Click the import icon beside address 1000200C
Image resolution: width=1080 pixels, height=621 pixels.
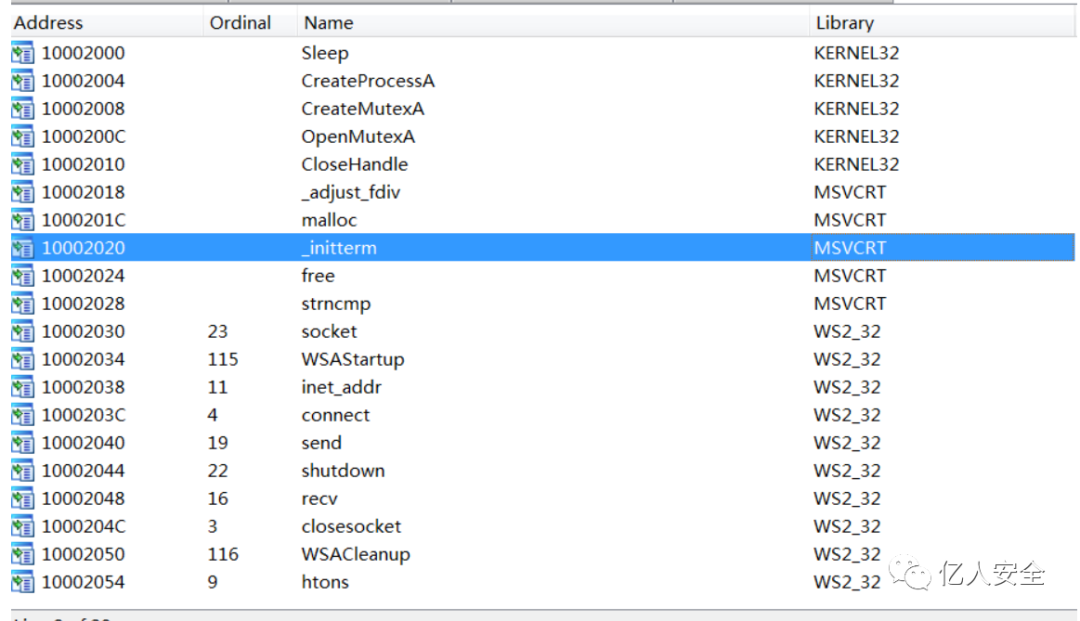(x=22, y=137)
